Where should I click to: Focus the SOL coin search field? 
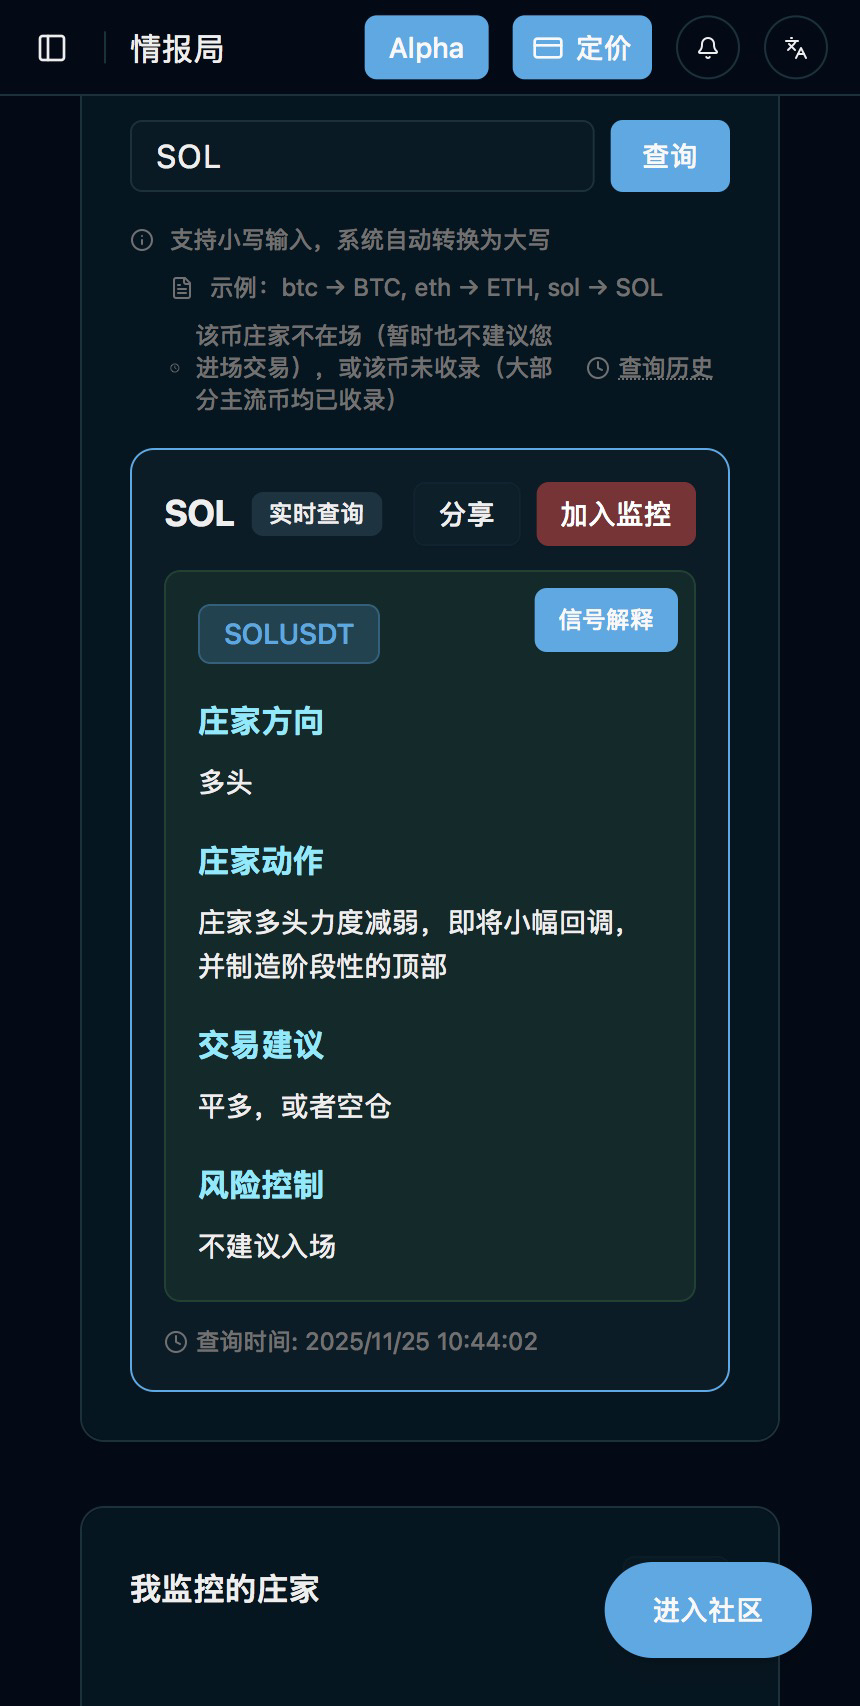coord(362,156)
